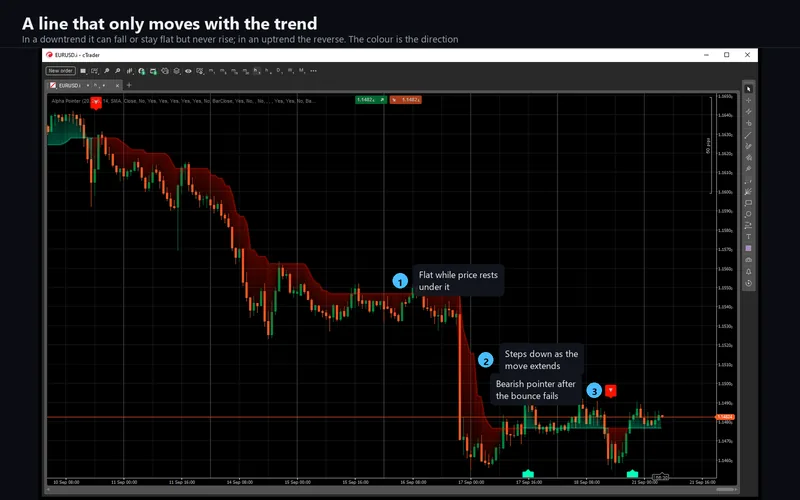Click the New order button
This screenshot has height=500, width=800.
click(61, 71)
